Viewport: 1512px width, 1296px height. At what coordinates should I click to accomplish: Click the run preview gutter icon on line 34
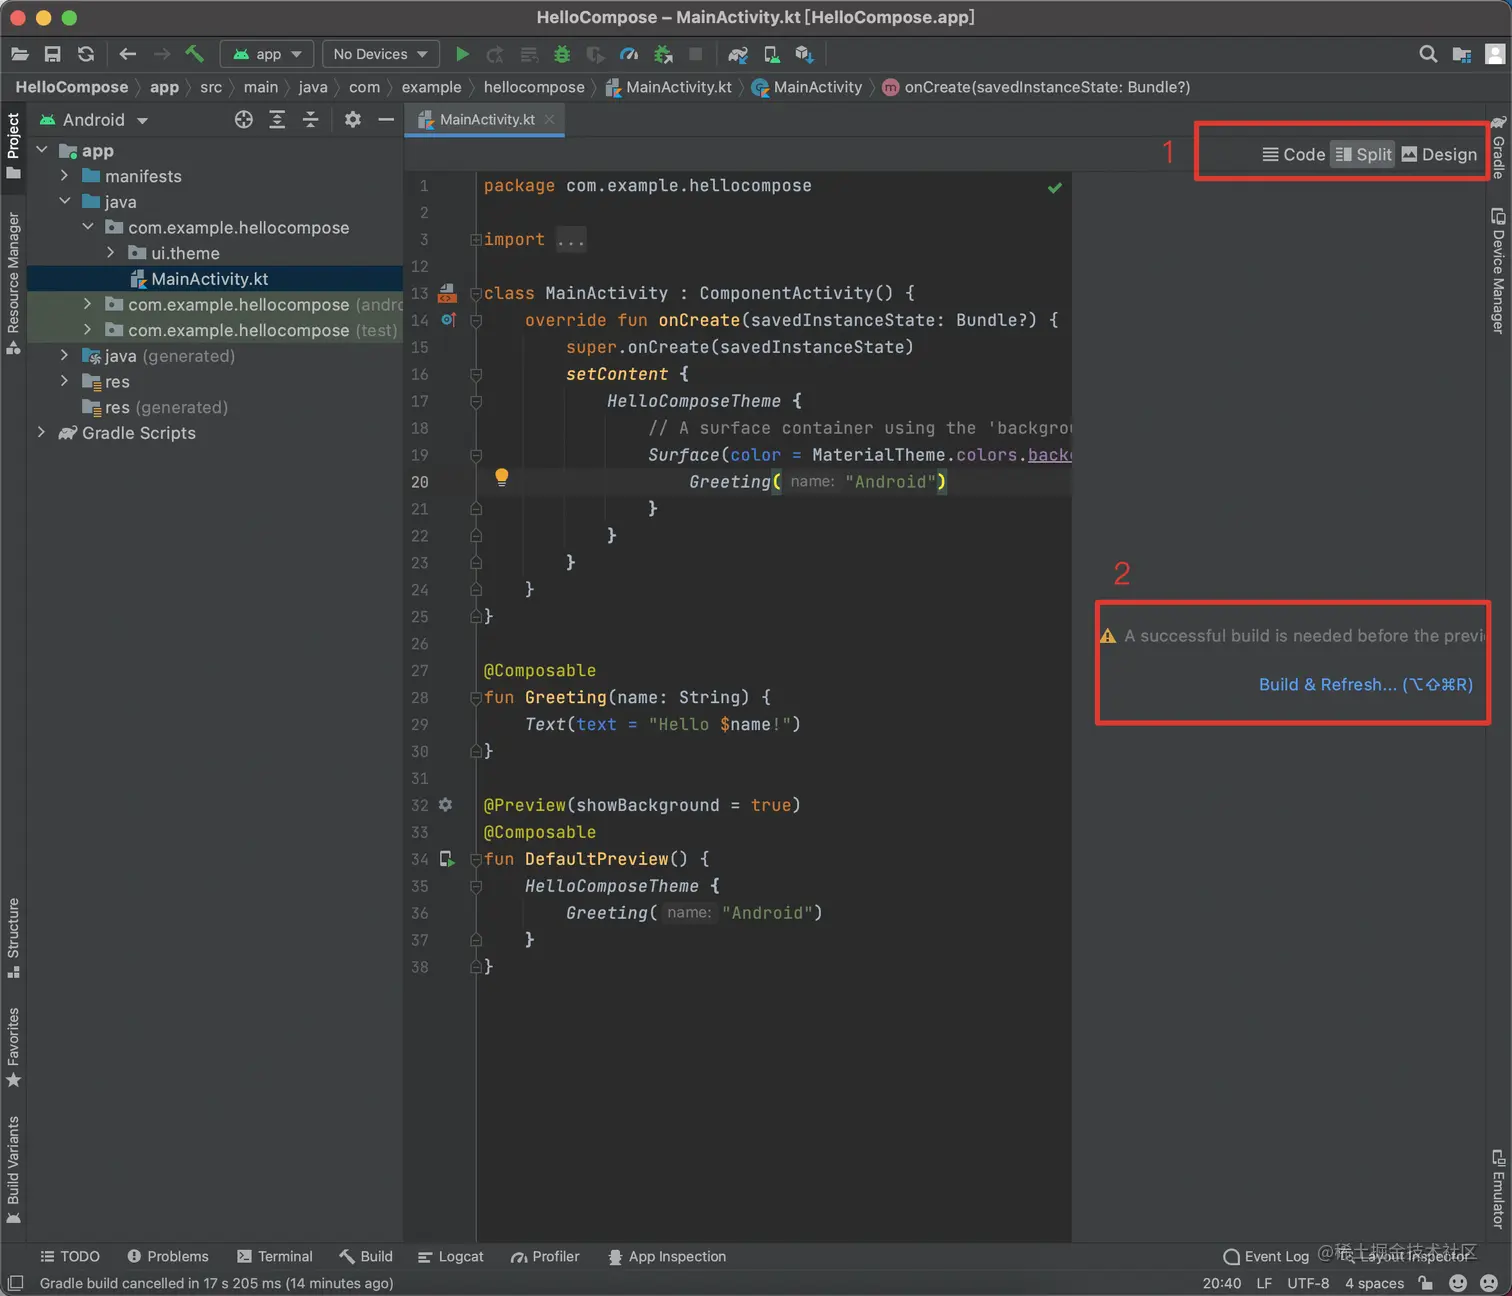click(x=447, y=859)
